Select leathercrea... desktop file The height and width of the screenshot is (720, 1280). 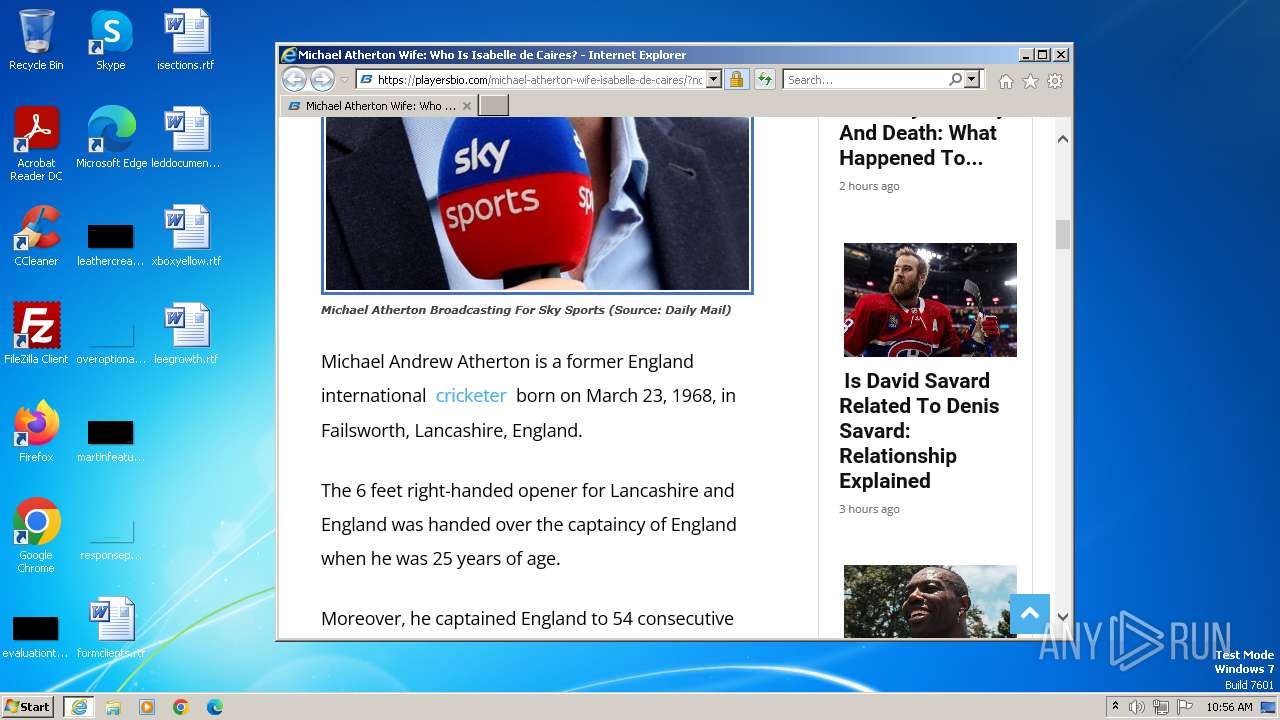tap(111, 244)
